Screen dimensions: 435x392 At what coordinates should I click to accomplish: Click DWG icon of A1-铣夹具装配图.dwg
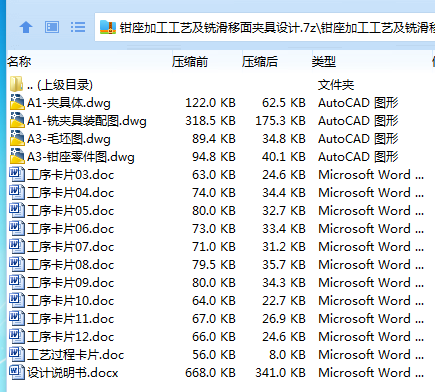17,120
